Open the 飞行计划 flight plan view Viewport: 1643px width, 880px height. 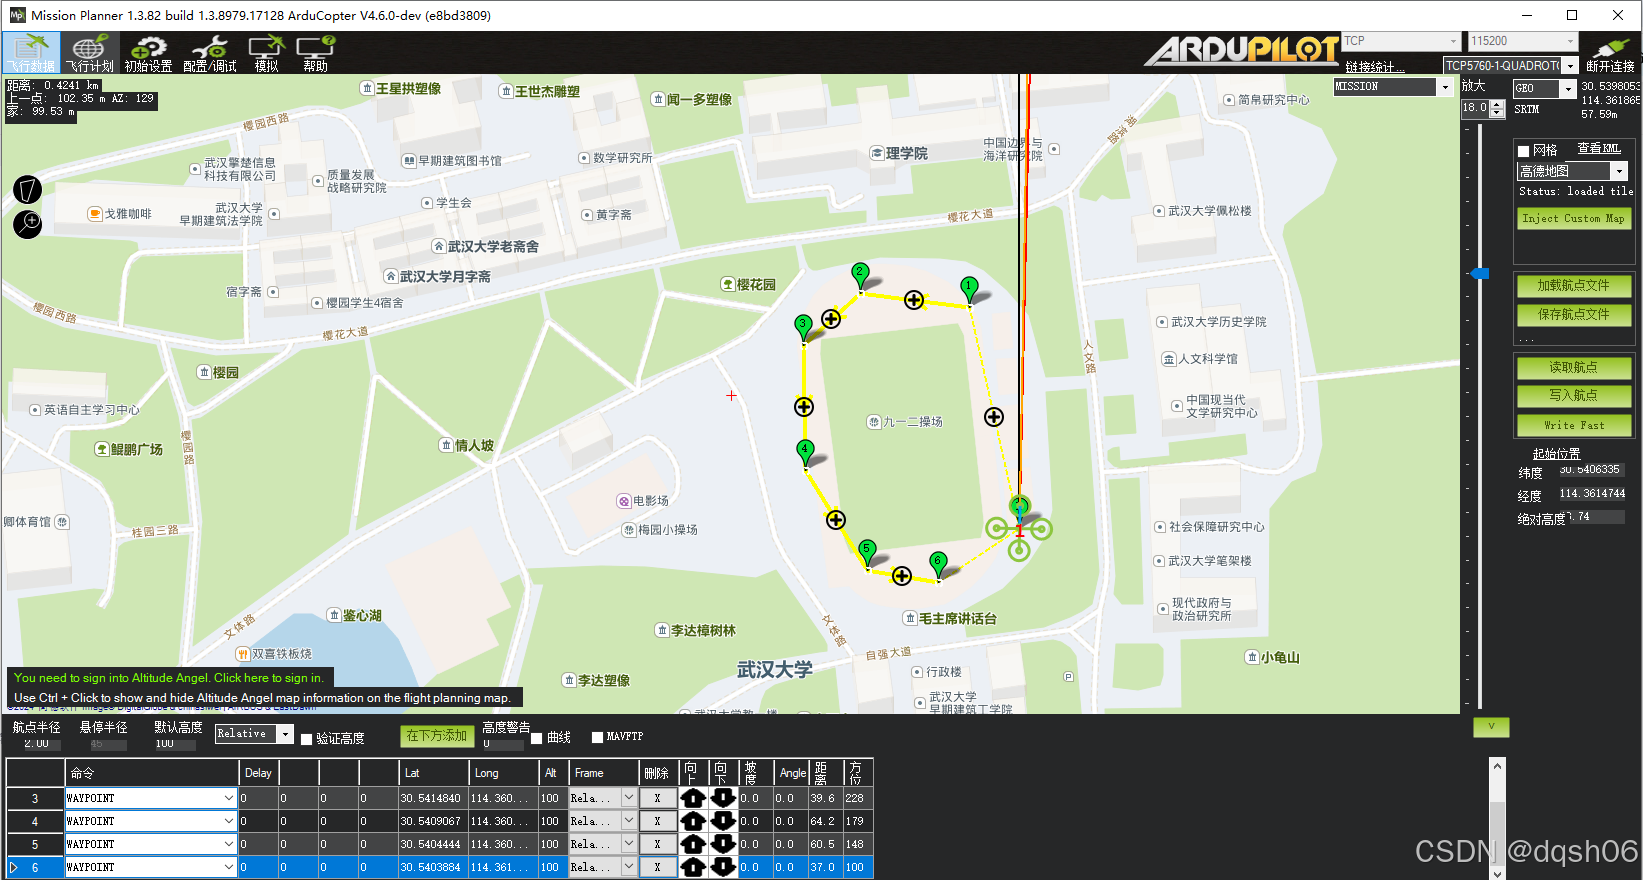[90, 52]
